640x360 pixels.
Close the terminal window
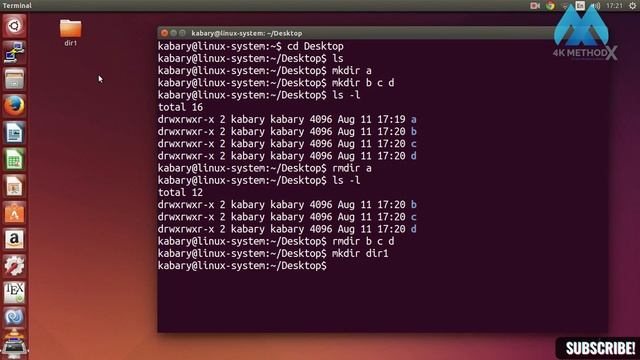point(164,33)
